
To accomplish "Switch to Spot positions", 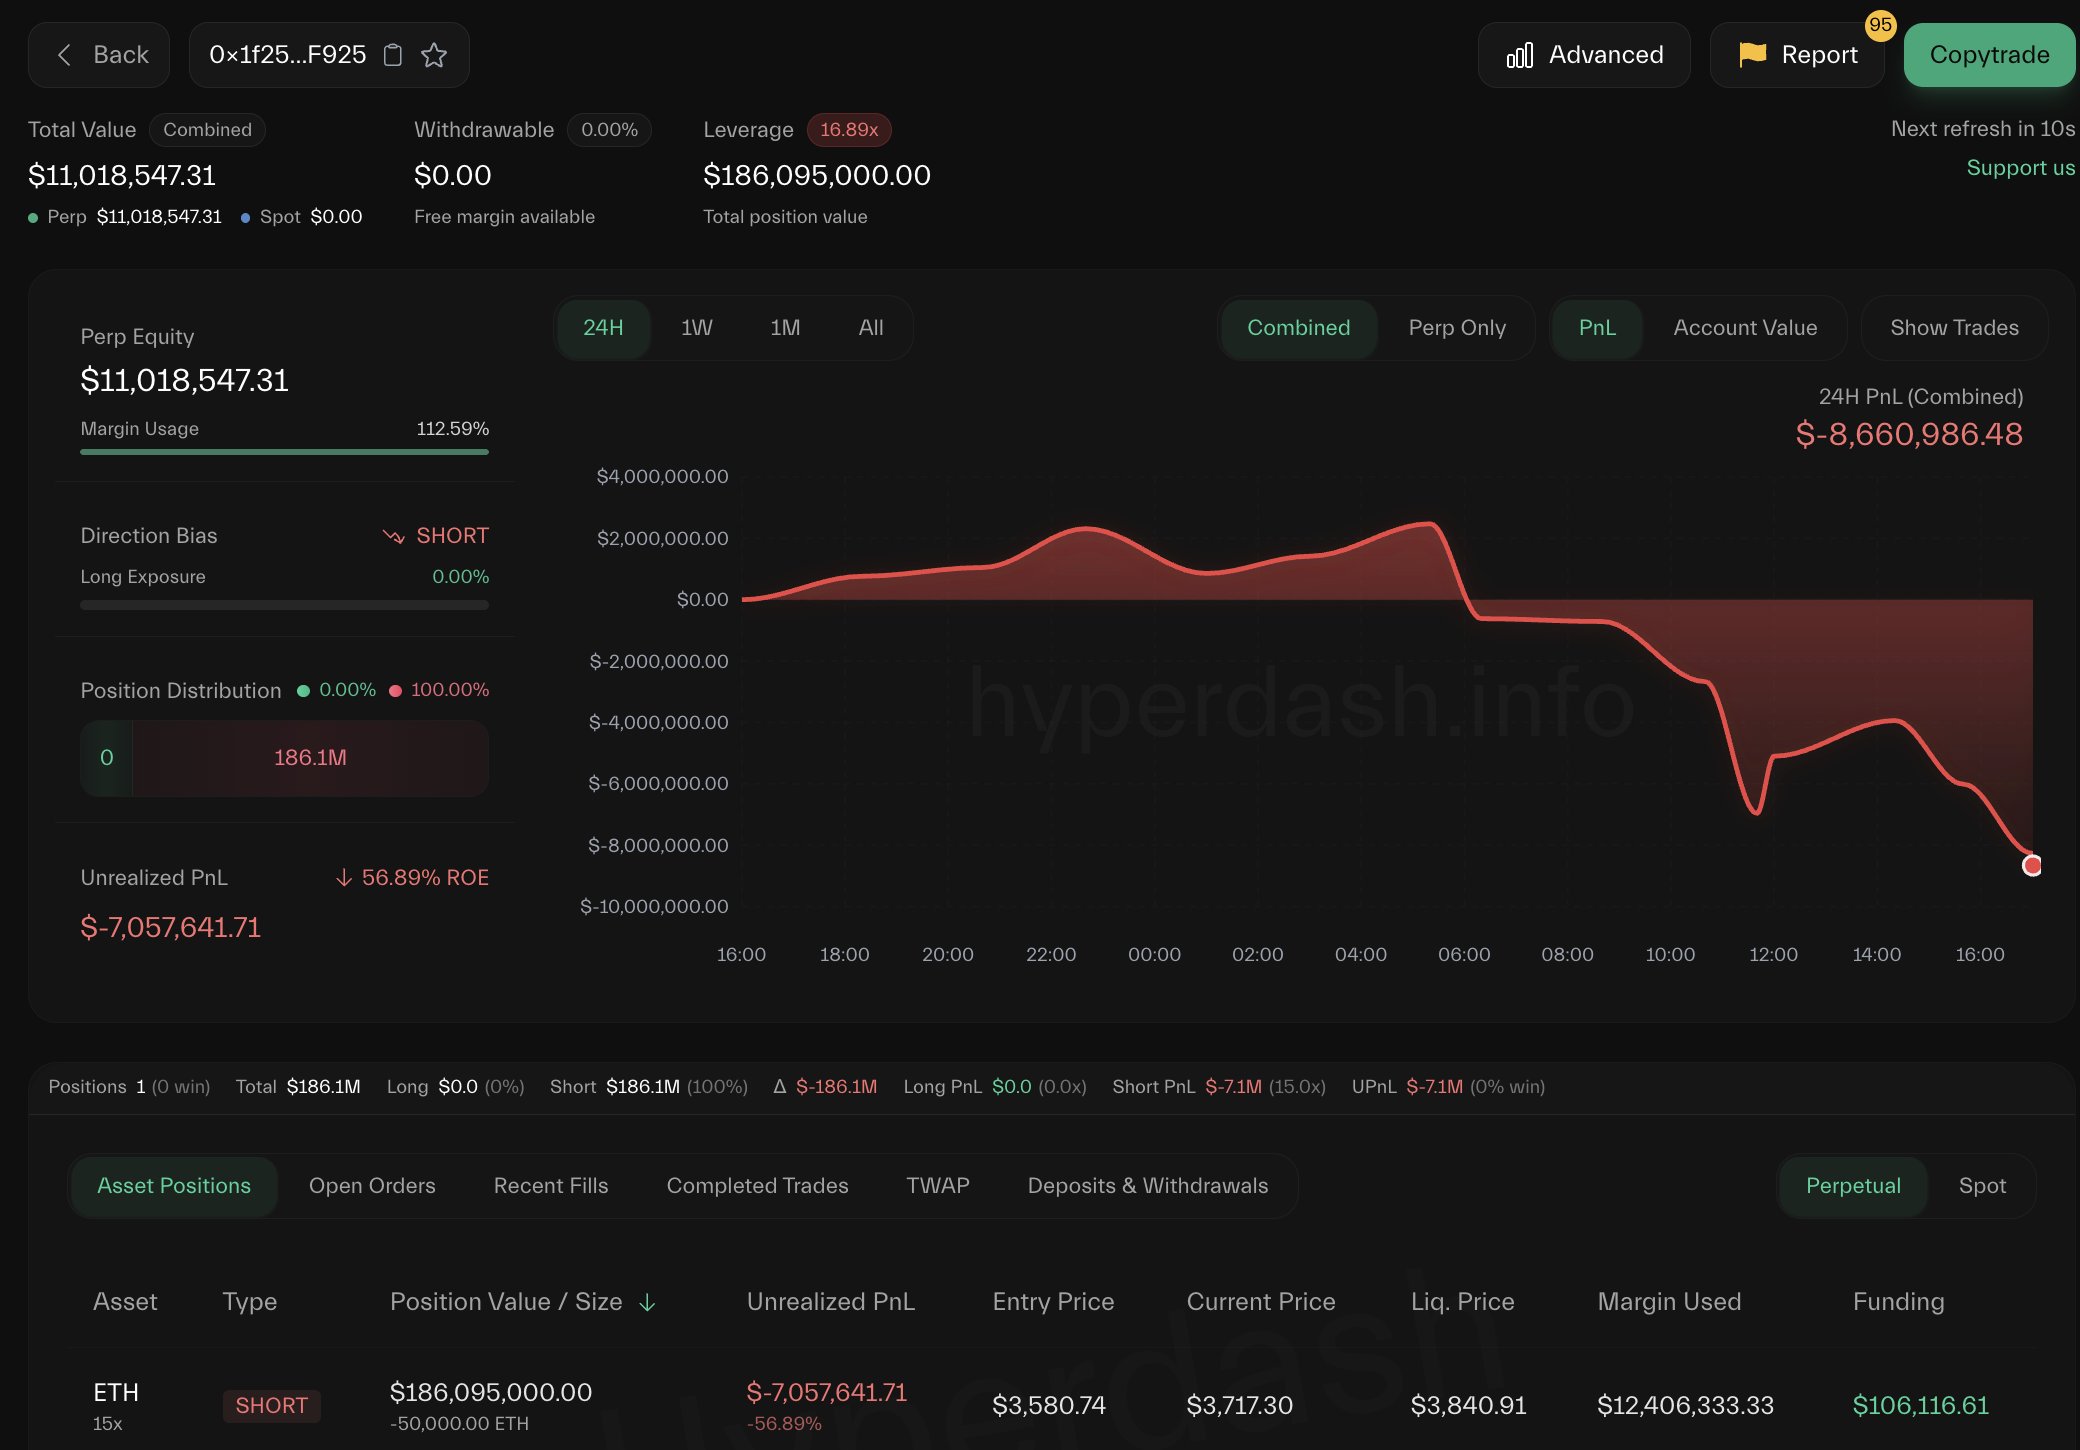I will 1982,1186.
